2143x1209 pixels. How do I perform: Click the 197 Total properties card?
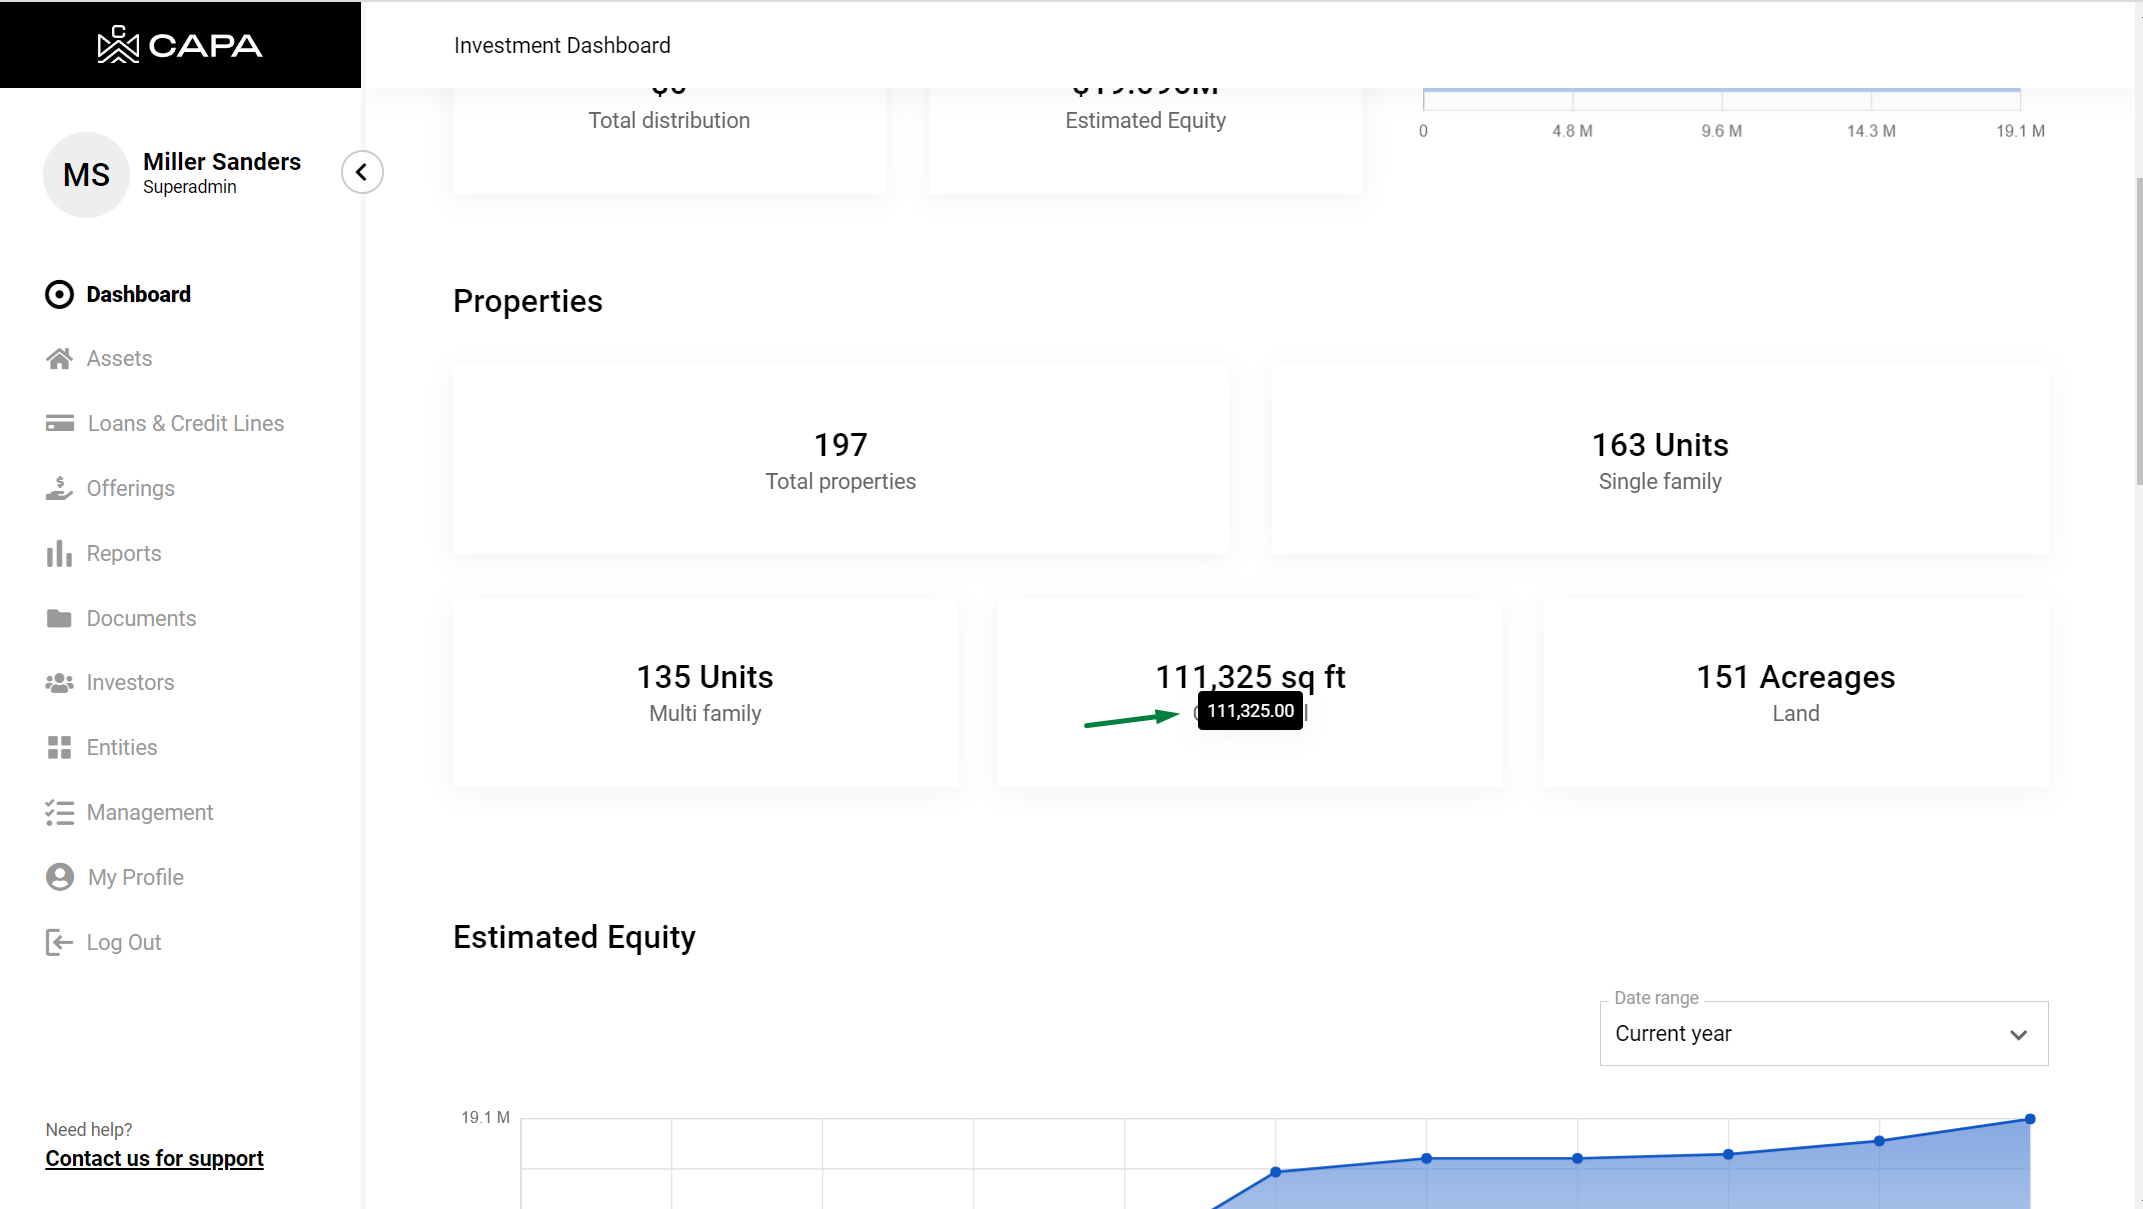coord(840,460)
